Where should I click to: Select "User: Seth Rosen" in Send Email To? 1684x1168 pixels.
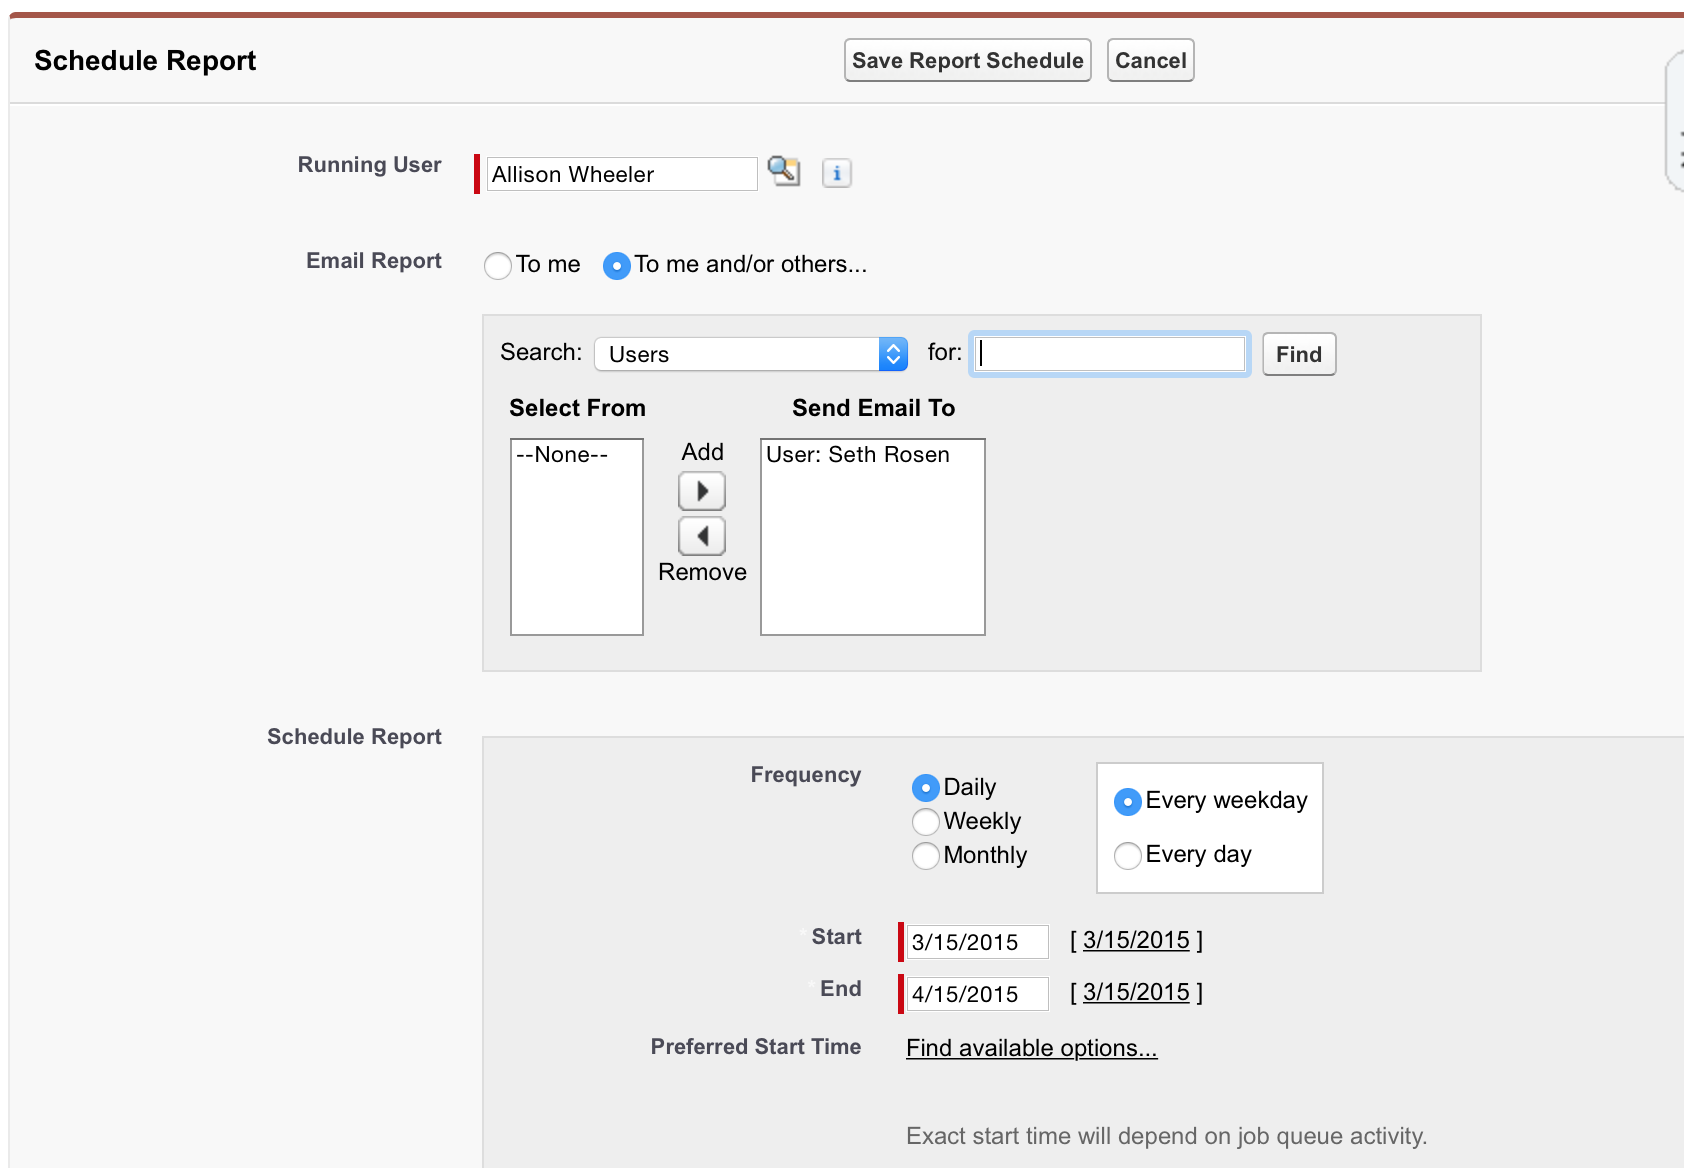point(858,455)
